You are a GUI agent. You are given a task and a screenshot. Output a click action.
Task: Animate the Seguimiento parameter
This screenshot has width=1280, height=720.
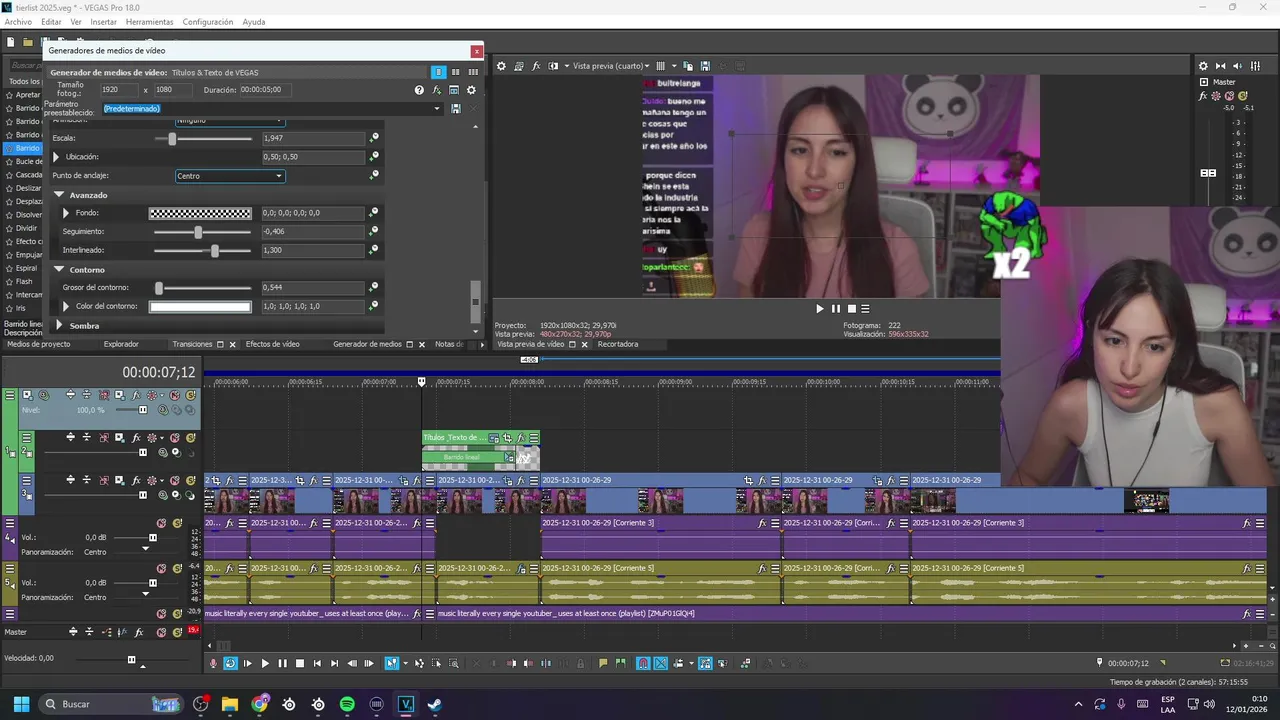[374, 231]
